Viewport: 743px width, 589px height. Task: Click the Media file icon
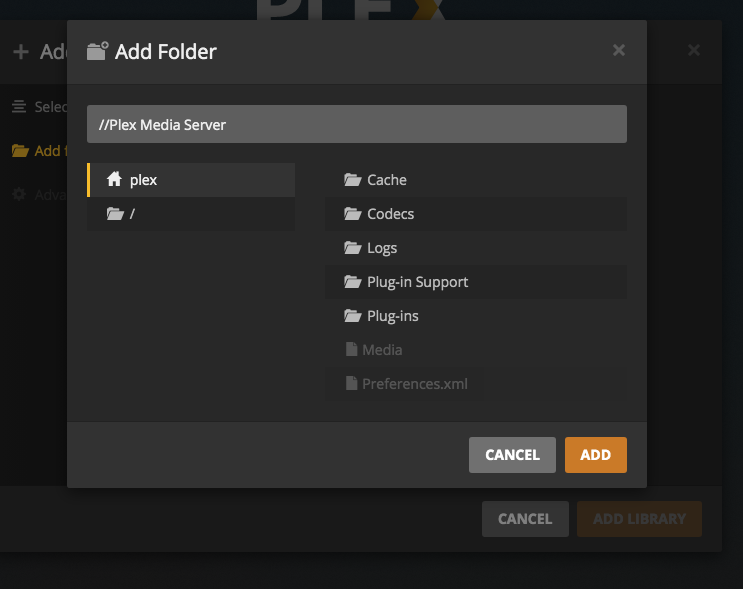tap(351, 349)
